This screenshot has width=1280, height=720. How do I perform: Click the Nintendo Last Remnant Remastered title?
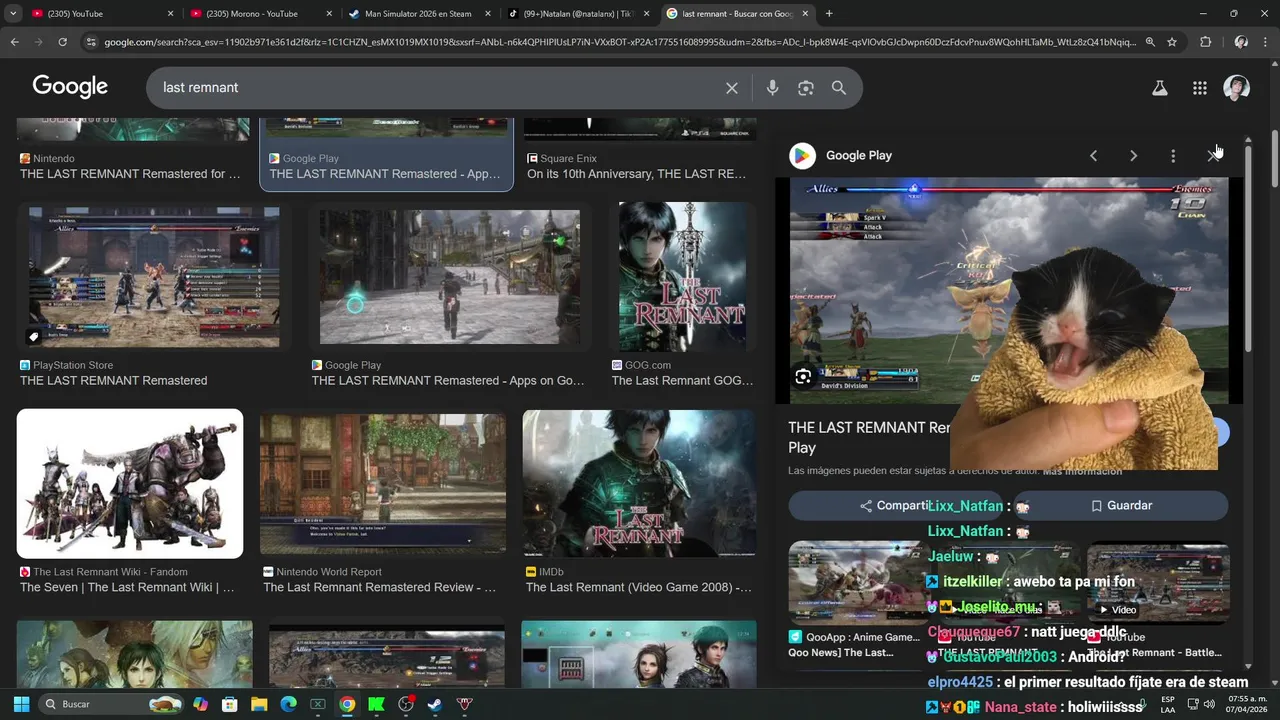tap(130, 174)
